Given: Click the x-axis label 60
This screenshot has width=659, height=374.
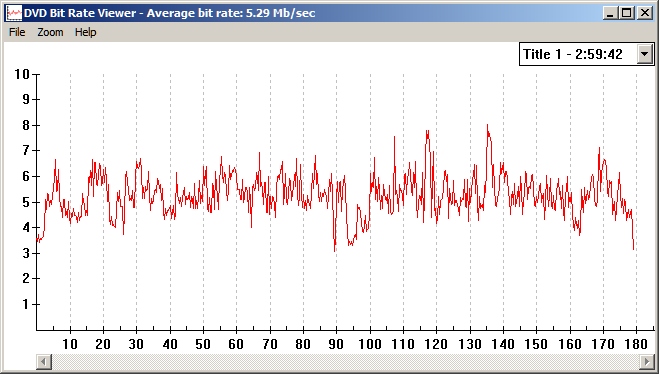Looking at the screenshot, I should click(236, 345).
